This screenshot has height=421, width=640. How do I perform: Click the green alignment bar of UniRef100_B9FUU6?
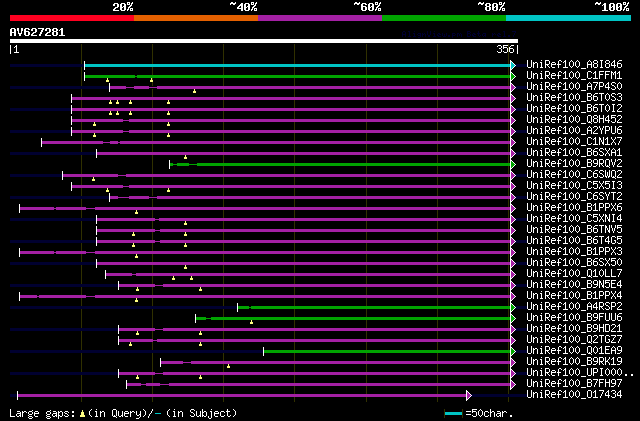click(x=353, y=318)
